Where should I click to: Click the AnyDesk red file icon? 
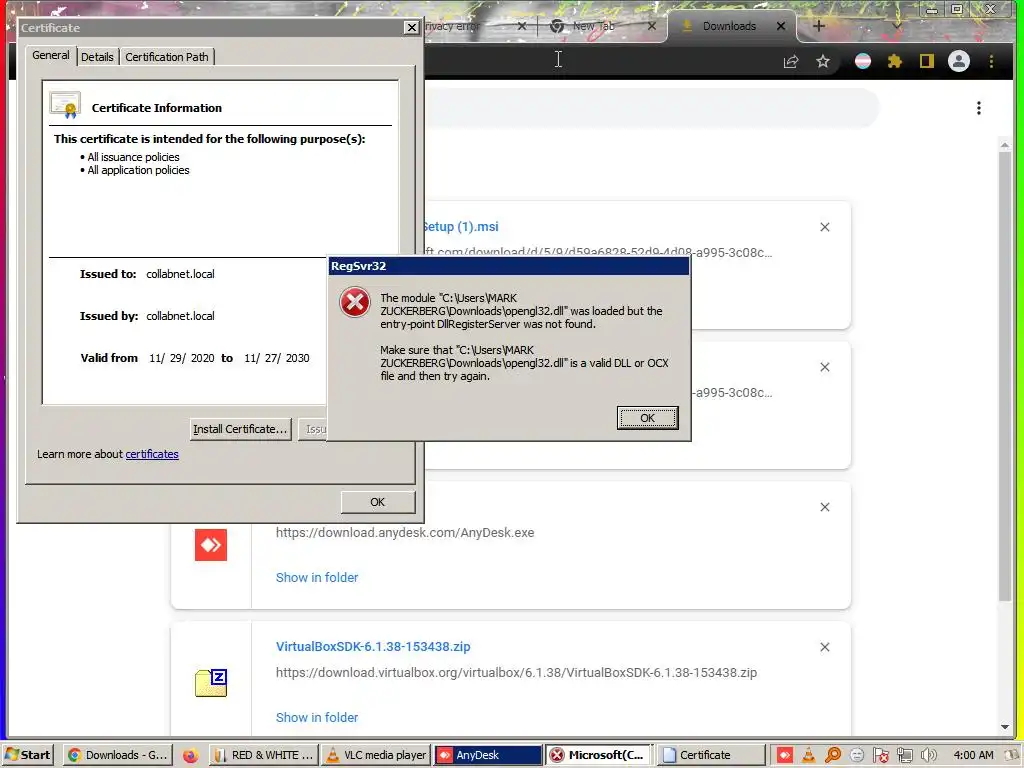point(211,545)
